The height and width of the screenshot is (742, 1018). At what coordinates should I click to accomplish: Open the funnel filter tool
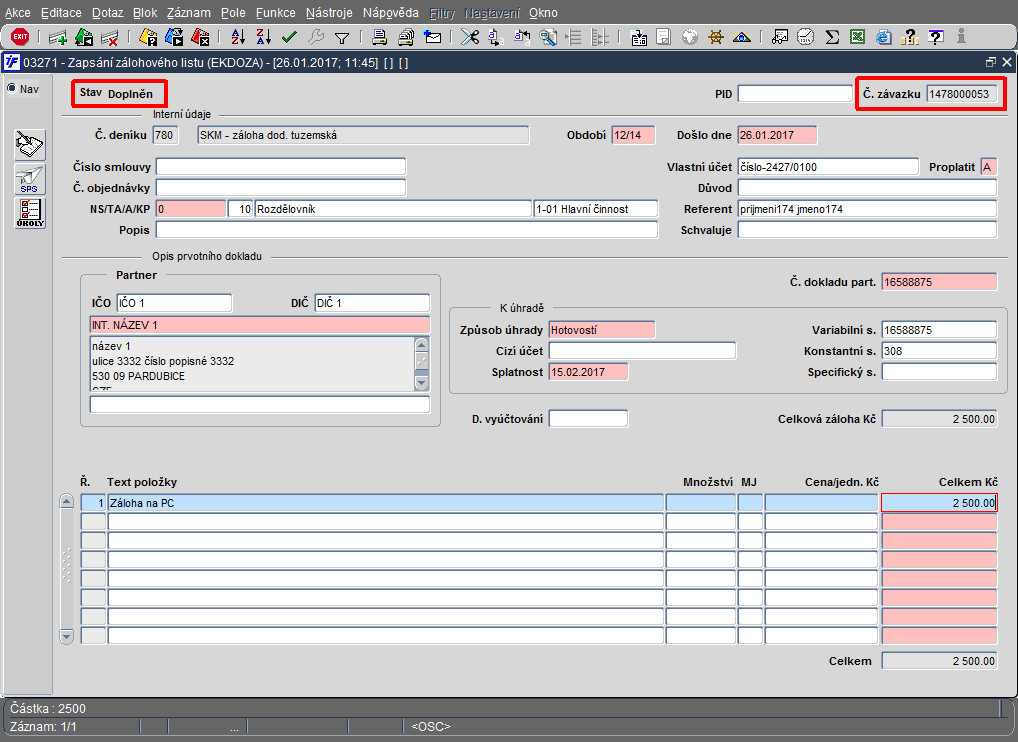click(341, 38)
